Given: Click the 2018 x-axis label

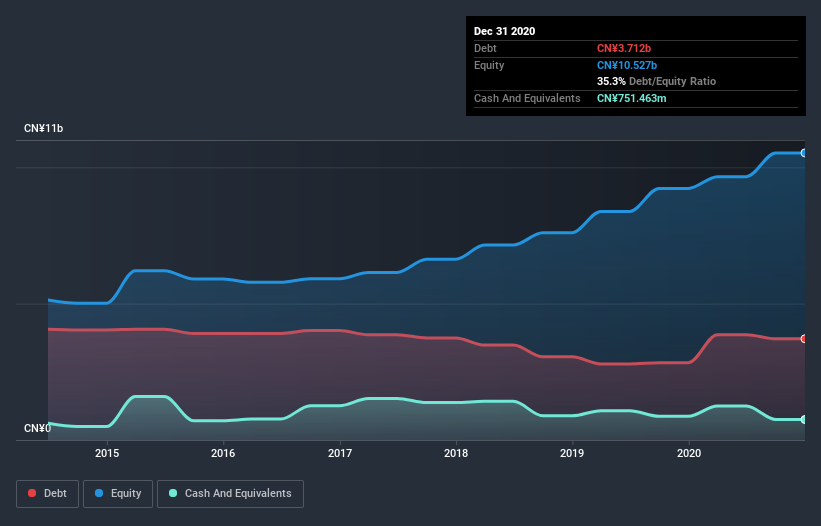Looking at the screenshot, I should point(456,453).
